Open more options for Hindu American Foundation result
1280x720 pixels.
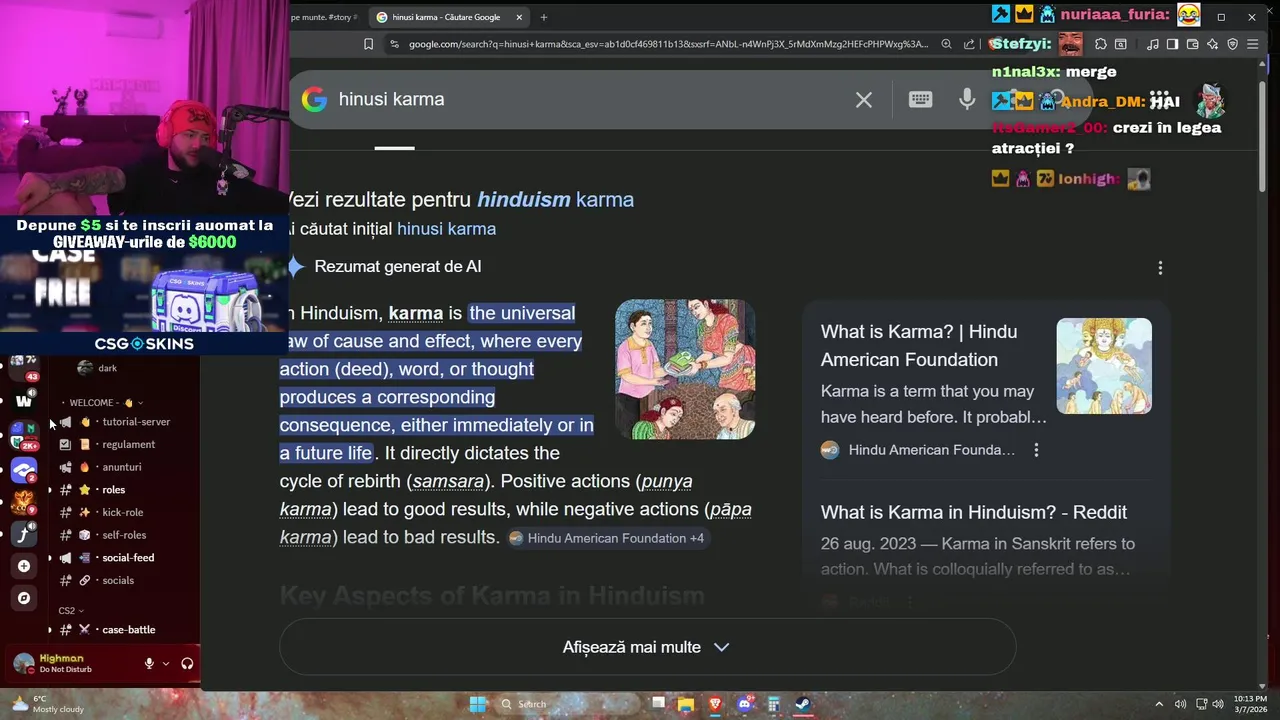click(1036, 450)
